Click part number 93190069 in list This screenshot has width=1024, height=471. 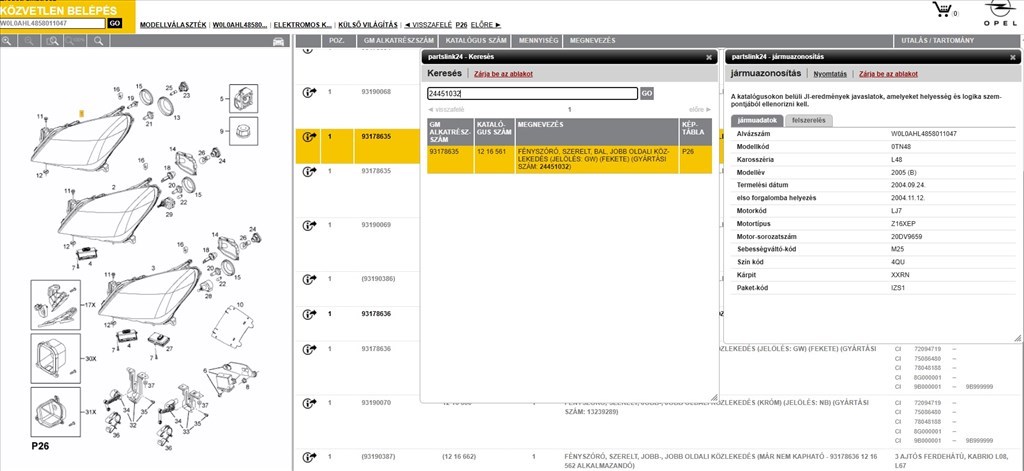click(x=376, y=225)
